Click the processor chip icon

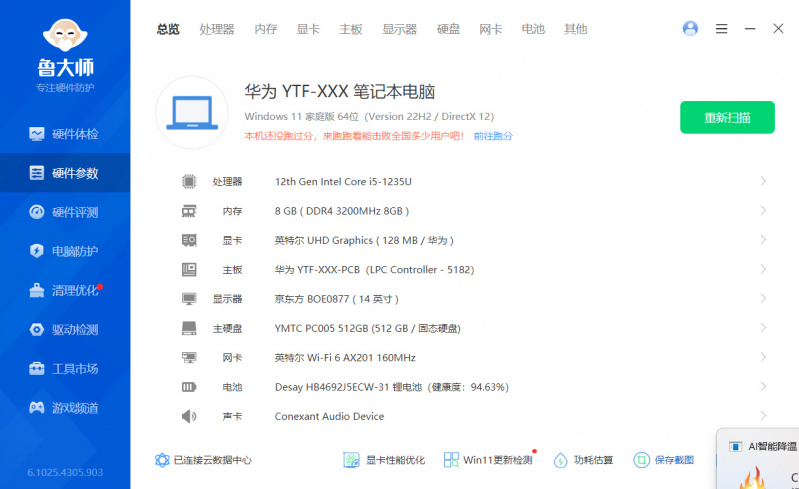tap(189, 181)
